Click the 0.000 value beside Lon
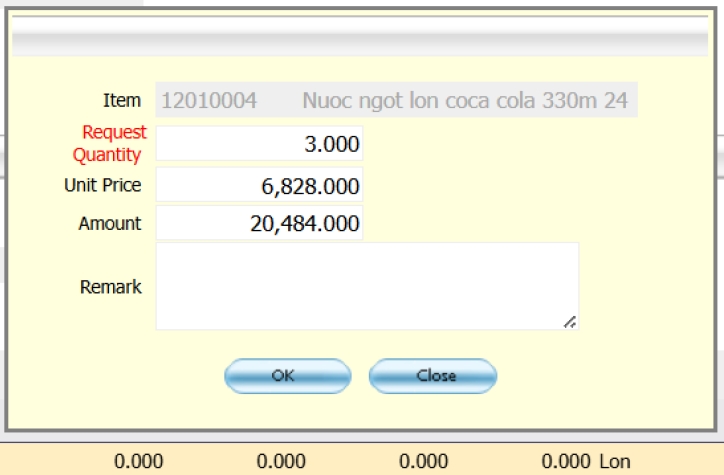The image size is (724, 475). [566, 461]
